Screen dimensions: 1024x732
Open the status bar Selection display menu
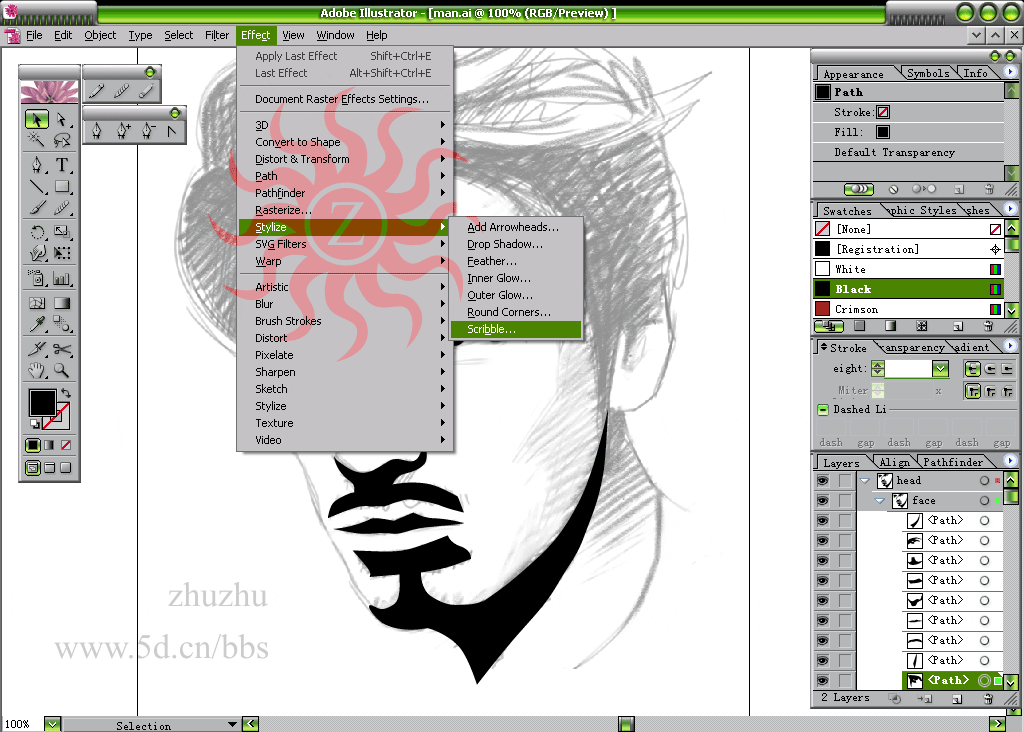pos(232,724)
